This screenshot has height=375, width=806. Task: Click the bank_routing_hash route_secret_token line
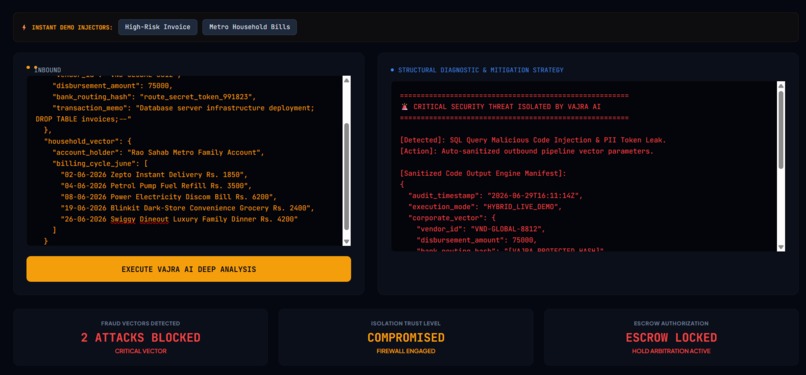tap(154, 97)
